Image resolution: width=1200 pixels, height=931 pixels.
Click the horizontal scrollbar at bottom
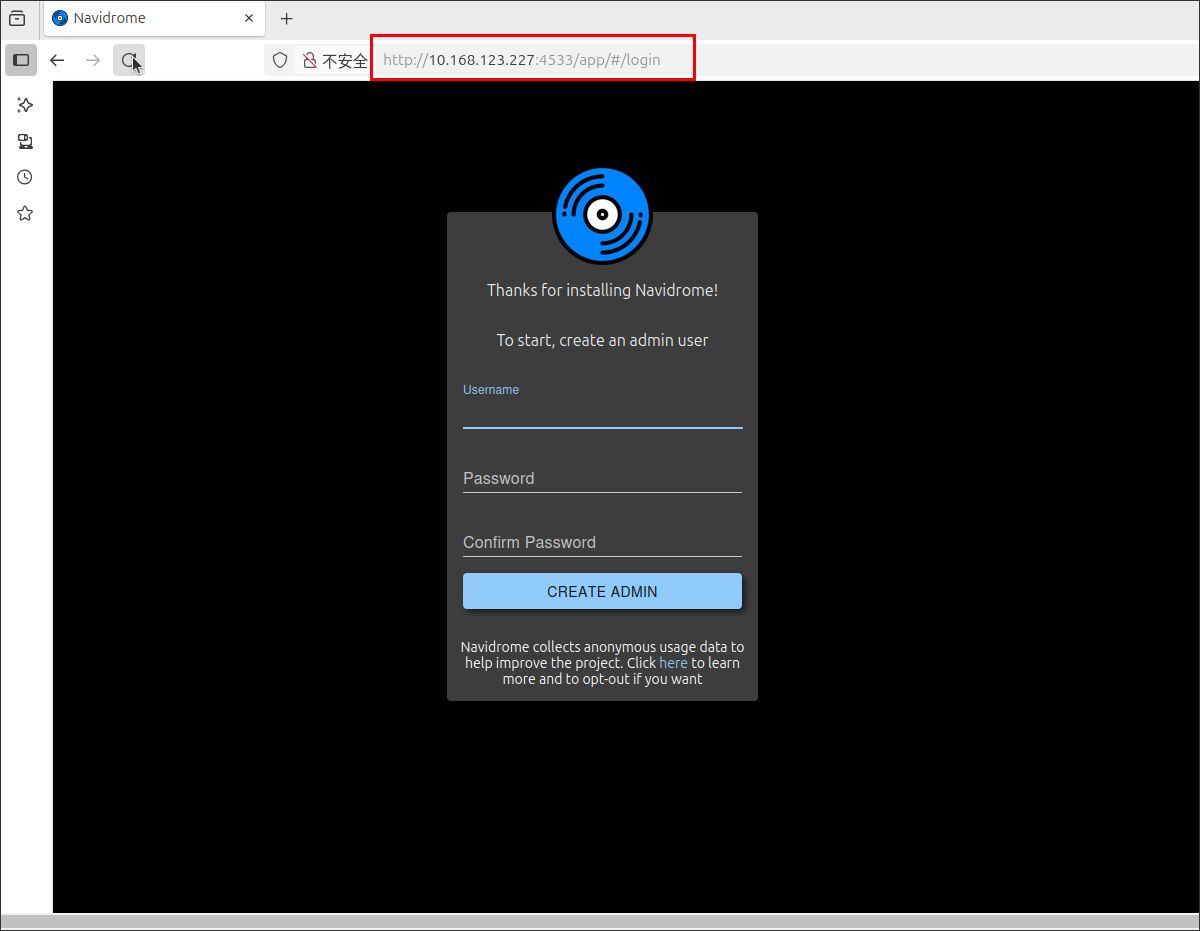pos(600,921)
